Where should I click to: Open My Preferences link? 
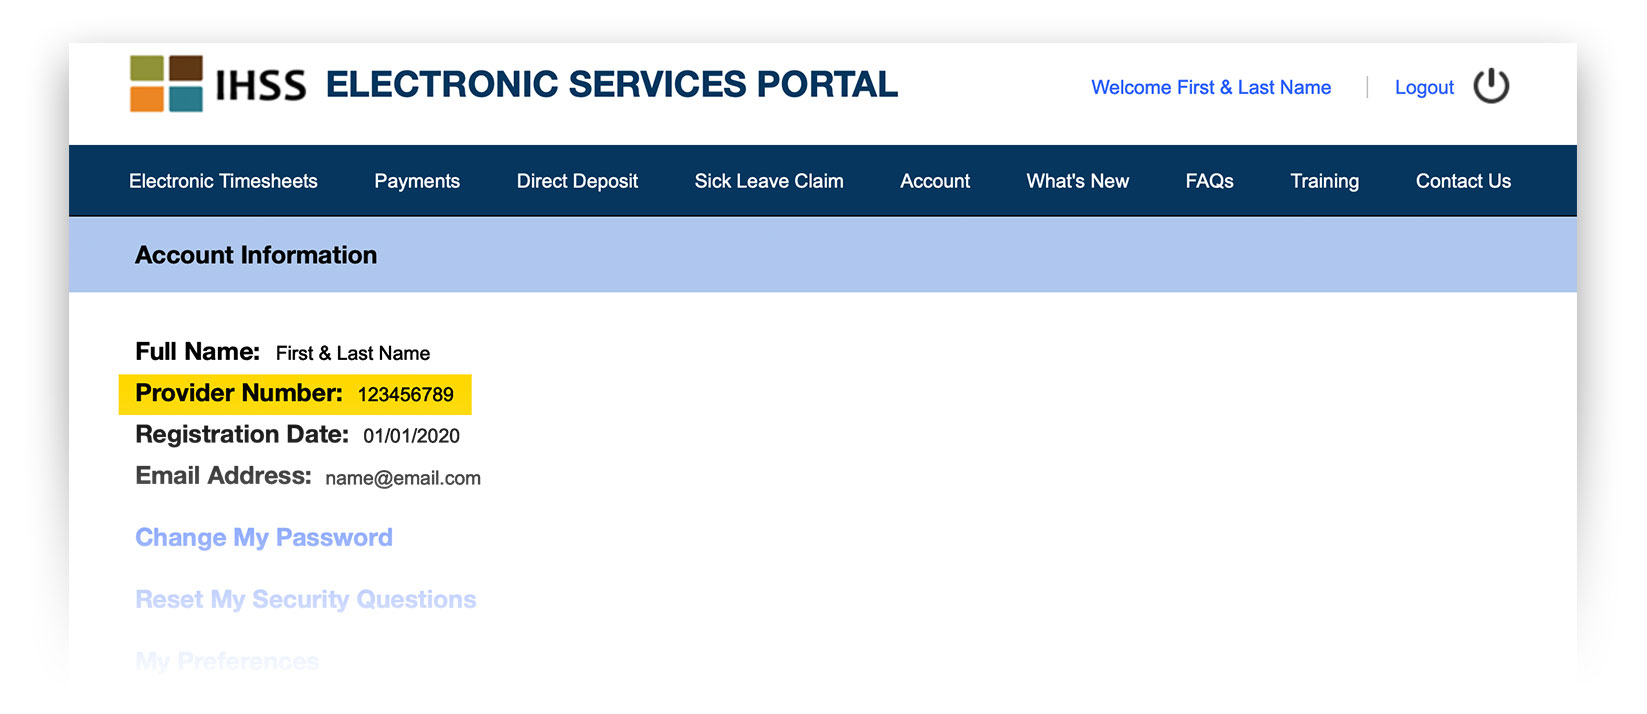point(227,661)
